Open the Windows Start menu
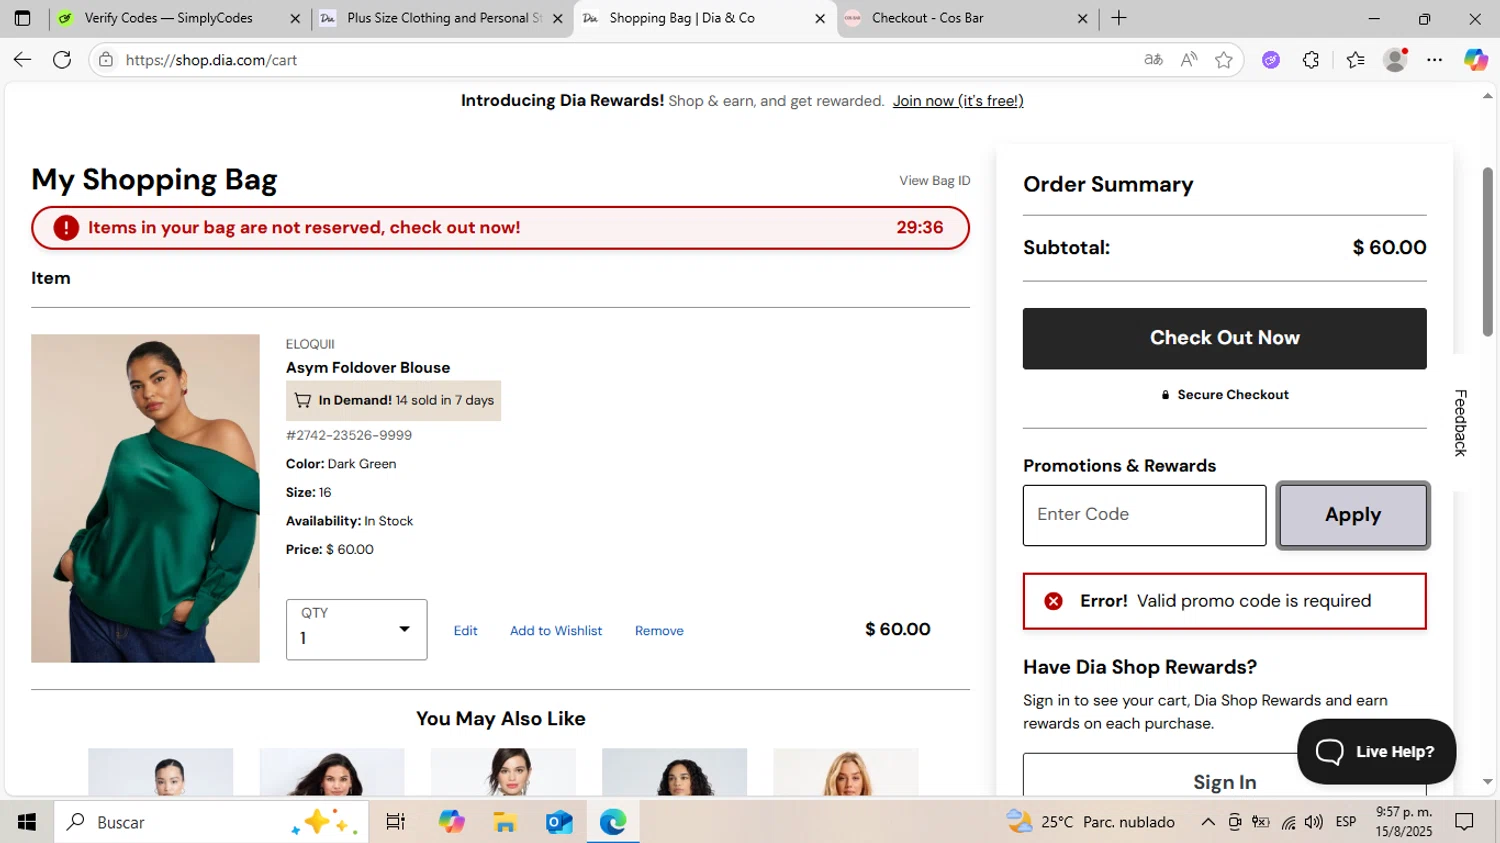Image resolution: width=1500 pixels, height=843 pixels. [27, 822]
